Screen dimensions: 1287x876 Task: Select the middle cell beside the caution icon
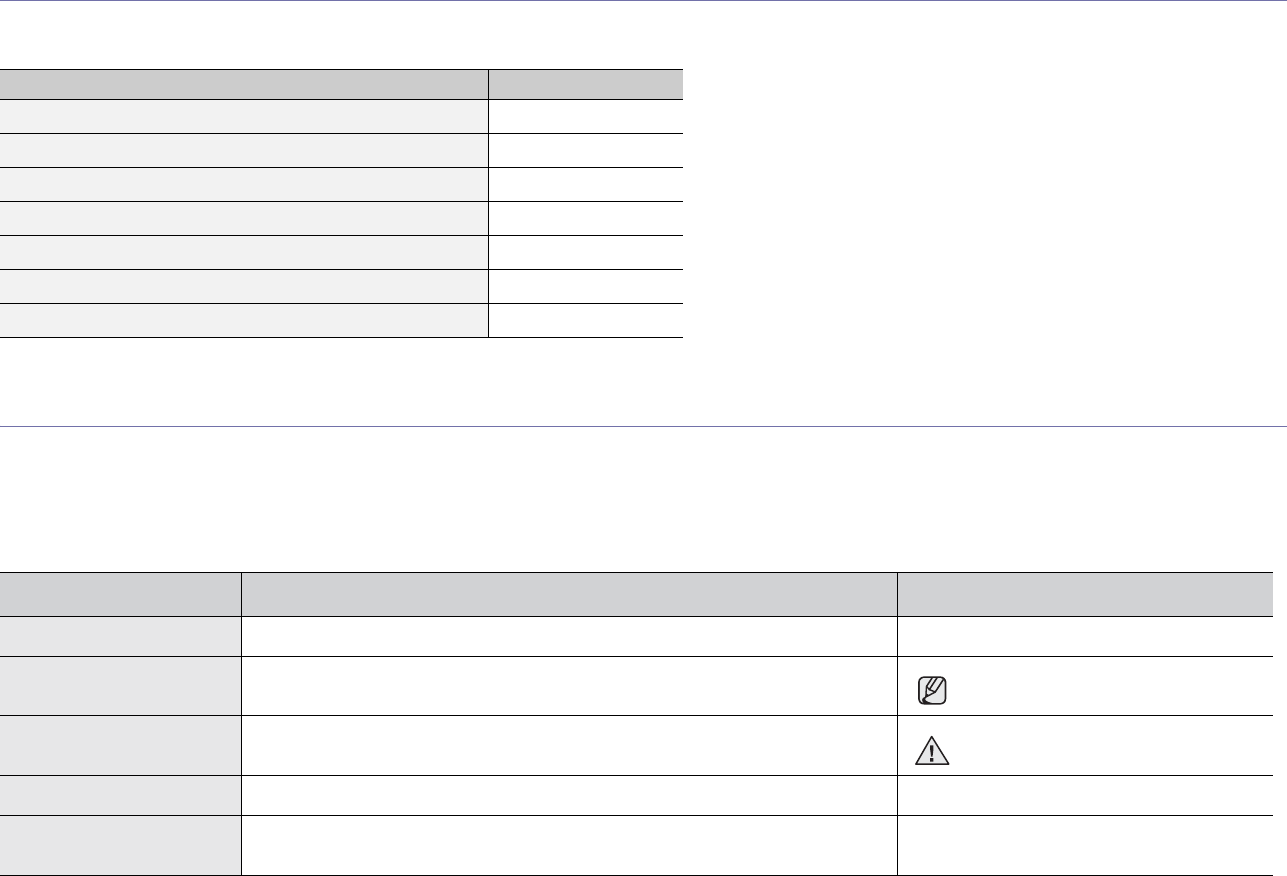pyautogui.click(x=569, y=746)
